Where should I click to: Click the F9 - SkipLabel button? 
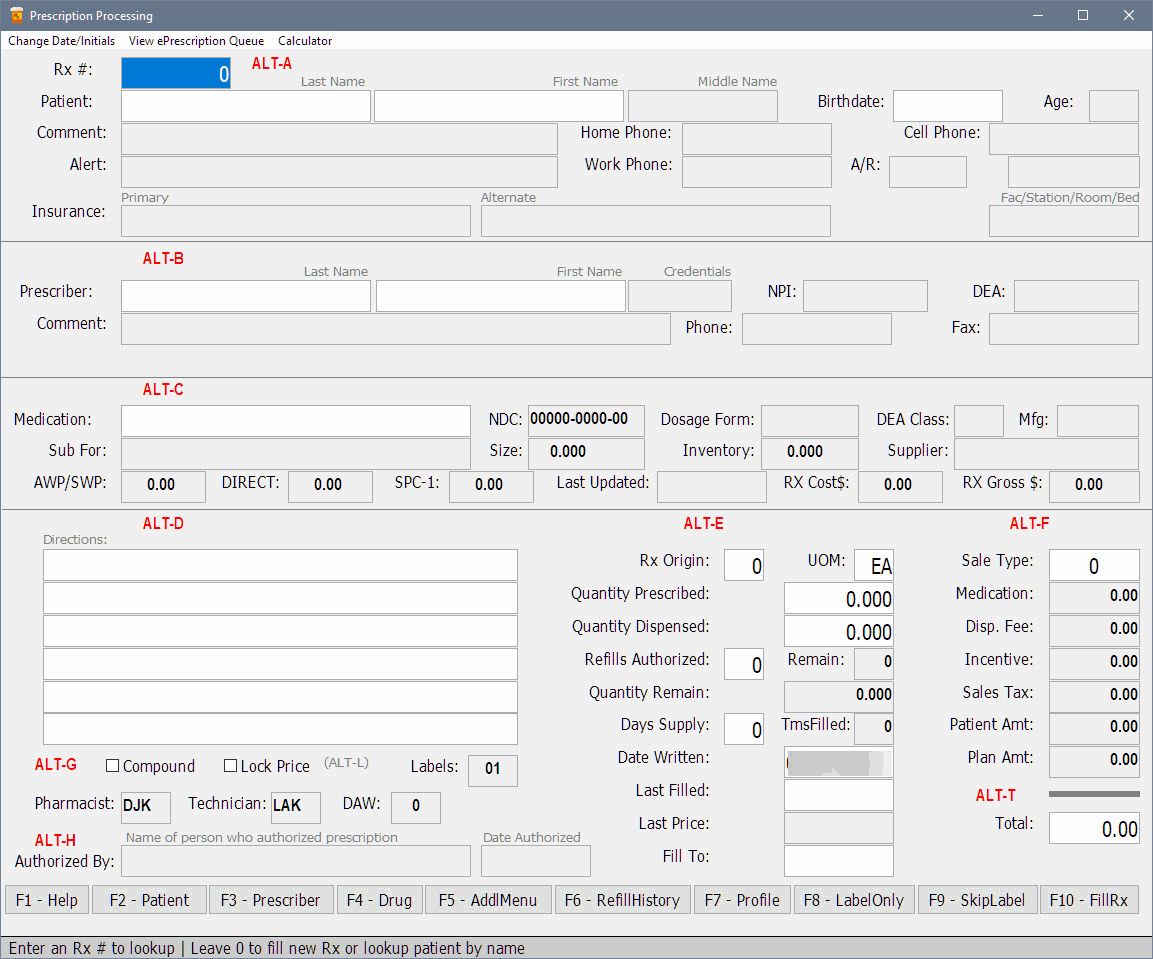click(977, 899)
